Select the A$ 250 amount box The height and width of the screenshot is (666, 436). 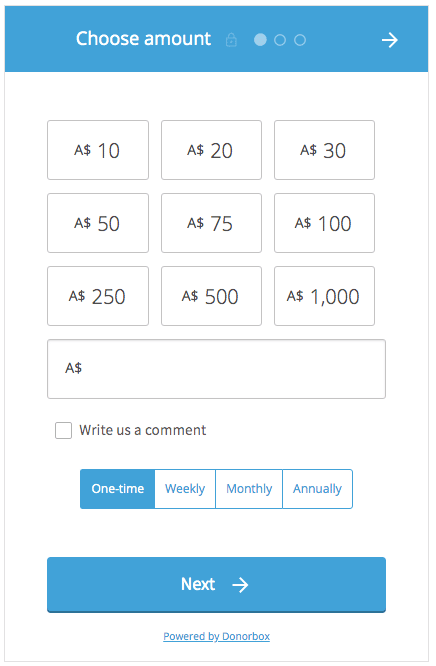tap(98, 296)
